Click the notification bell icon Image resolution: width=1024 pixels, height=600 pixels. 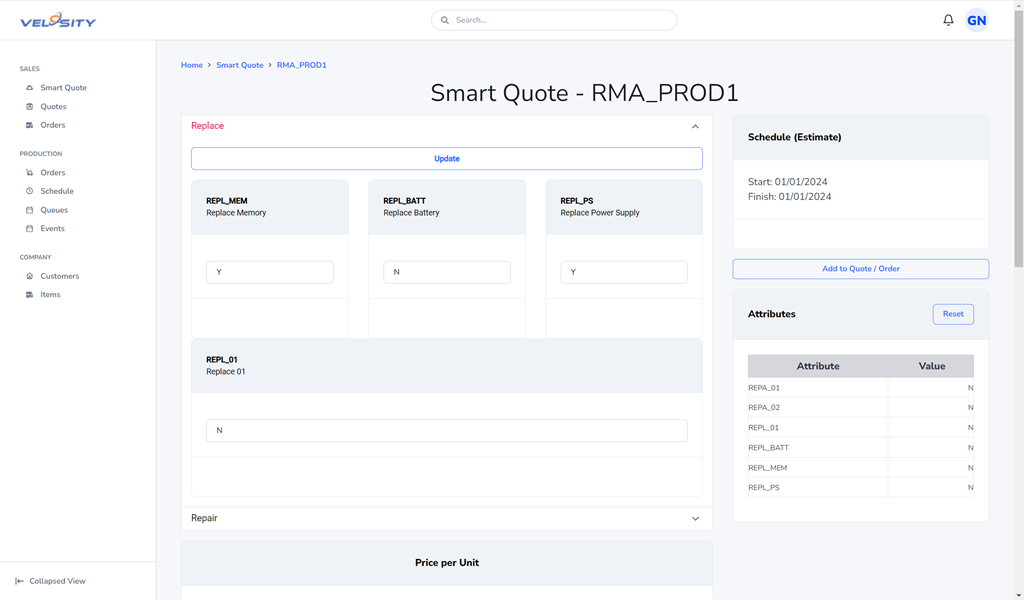pyautogui.click(x=948, y=20)
